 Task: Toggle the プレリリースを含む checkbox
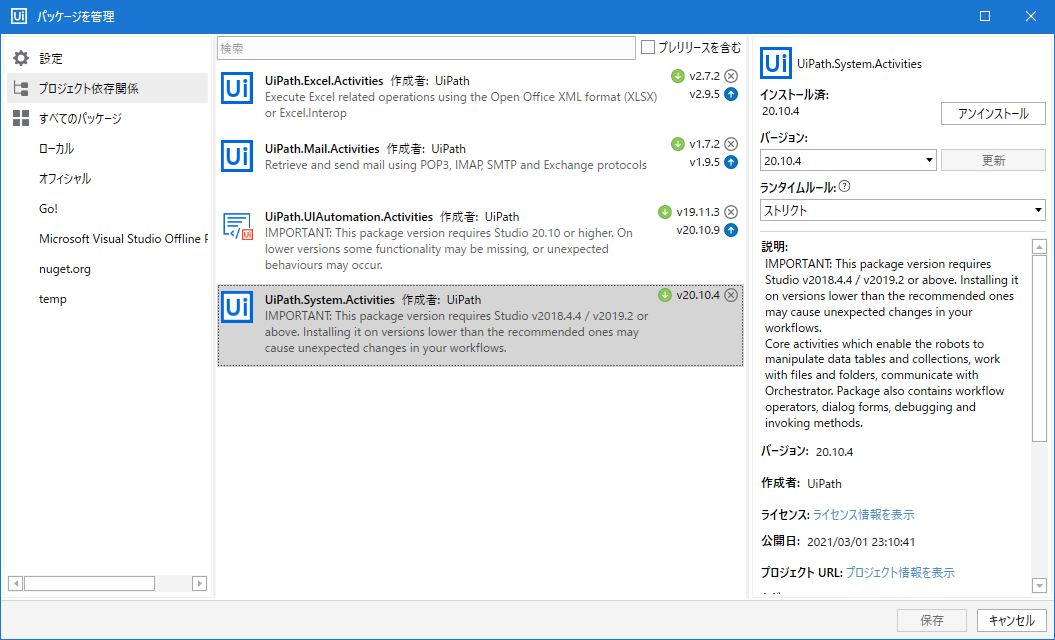click(x=648, y=47)
